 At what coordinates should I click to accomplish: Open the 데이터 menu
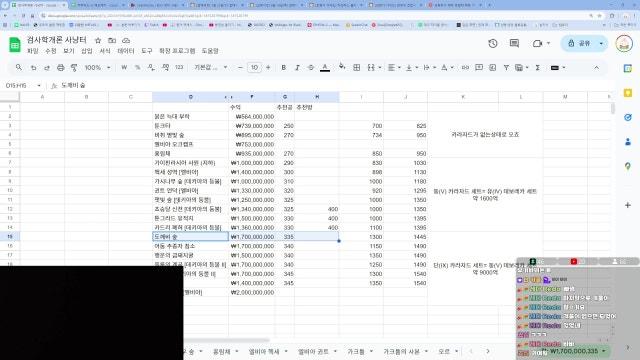click(126, 51)
